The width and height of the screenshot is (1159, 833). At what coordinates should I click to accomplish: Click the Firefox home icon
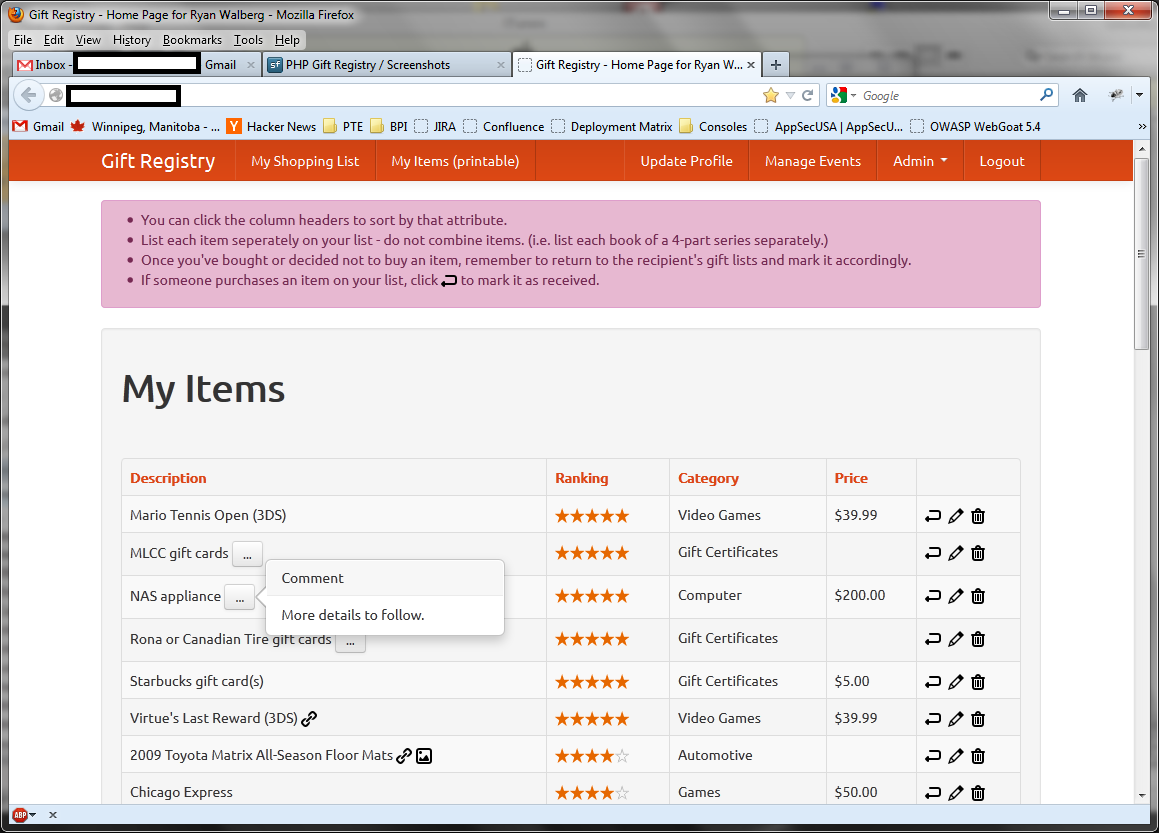tap(1080, 94)
